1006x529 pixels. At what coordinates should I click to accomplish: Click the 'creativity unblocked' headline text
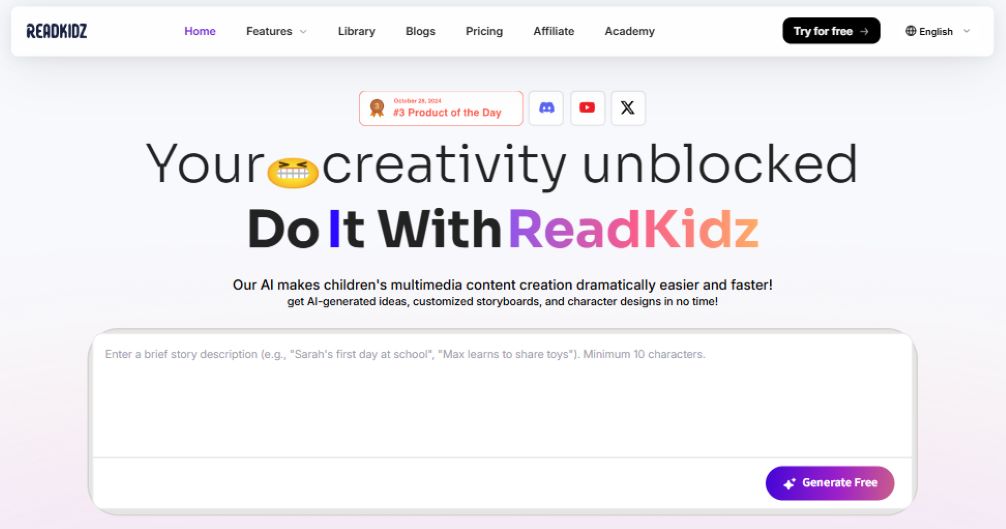(590, 165)
